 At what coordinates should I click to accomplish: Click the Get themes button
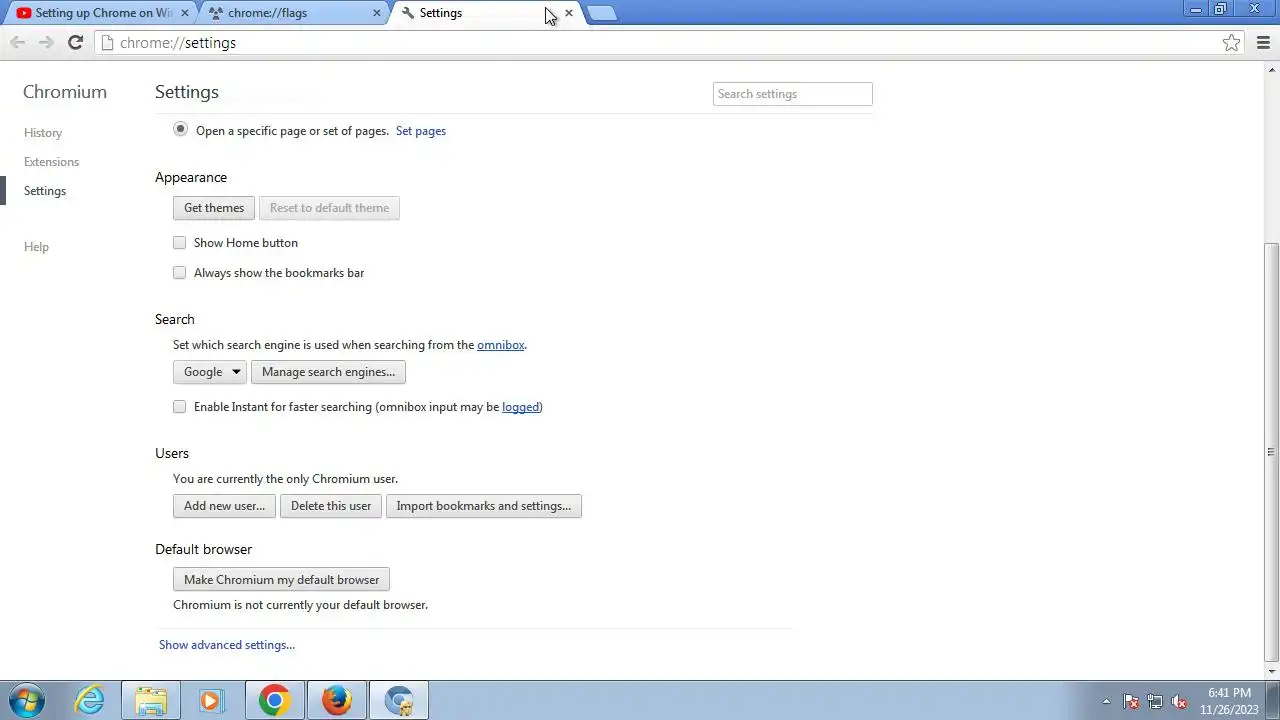point(214,208)
